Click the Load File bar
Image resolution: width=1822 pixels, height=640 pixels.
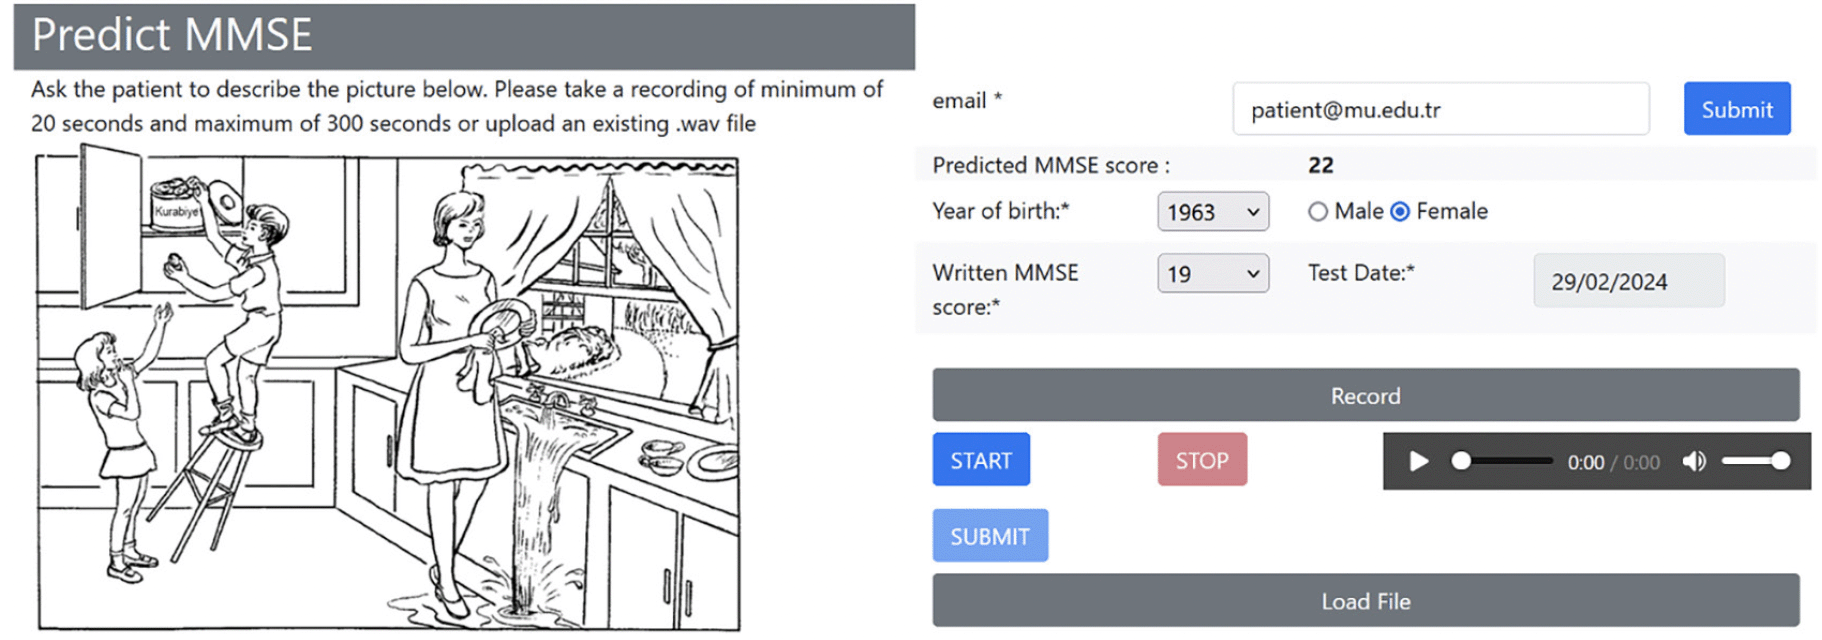1366,601
